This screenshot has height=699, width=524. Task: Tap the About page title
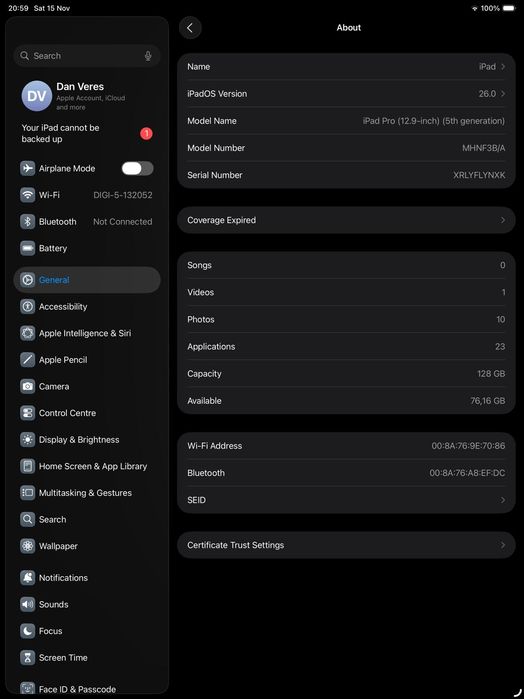click(x=349, y=28)
